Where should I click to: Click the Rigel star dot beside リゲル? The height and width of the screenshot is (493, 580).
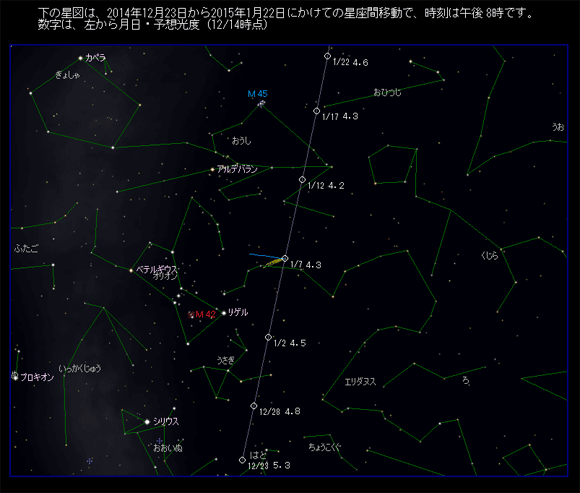[x=224, y=313]
